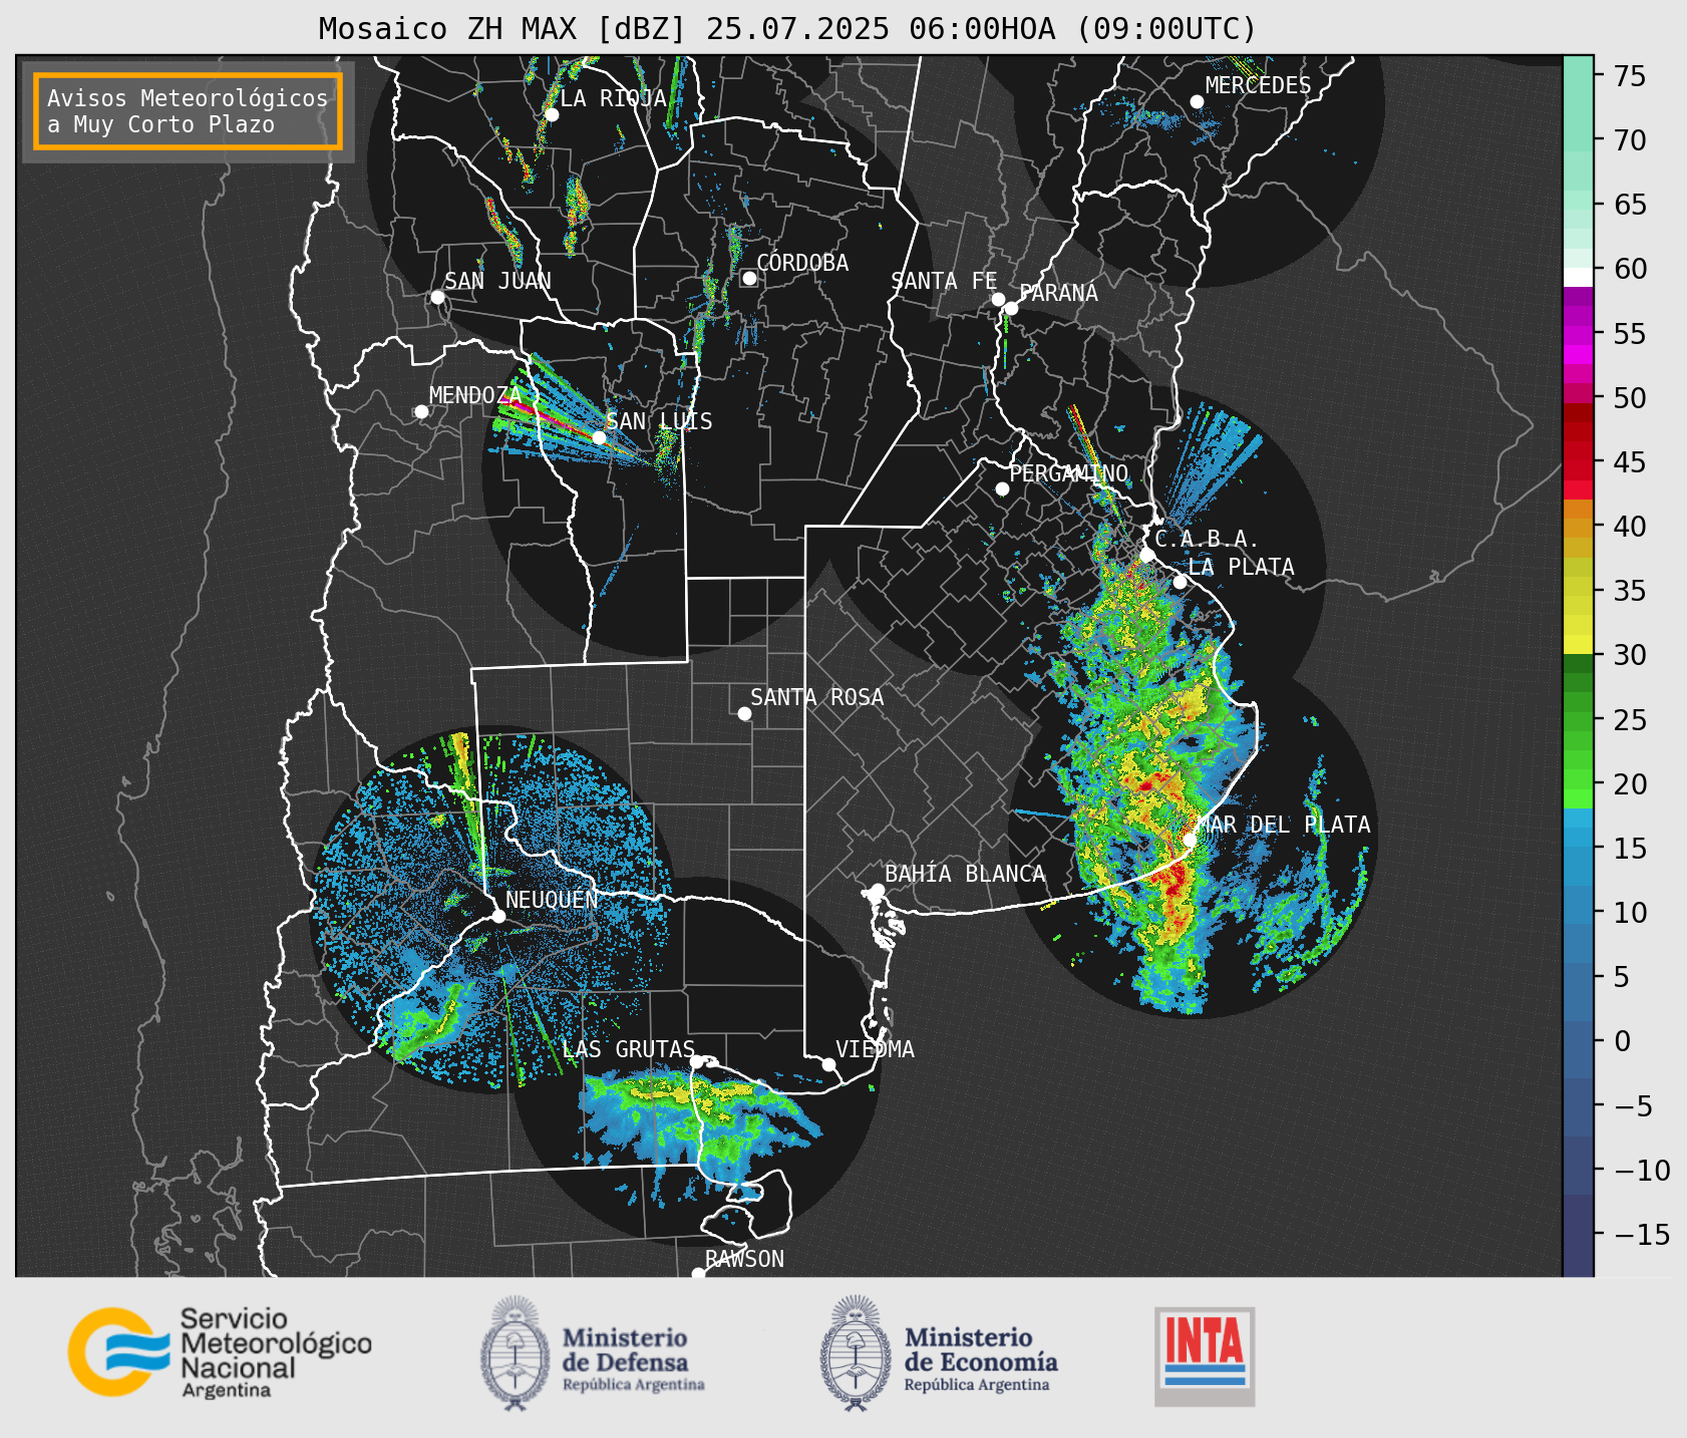Click the SANTA ROSA city marker dot
Screen dimensions: 1687x1438
pyautogui.click(x=744, y=713)
